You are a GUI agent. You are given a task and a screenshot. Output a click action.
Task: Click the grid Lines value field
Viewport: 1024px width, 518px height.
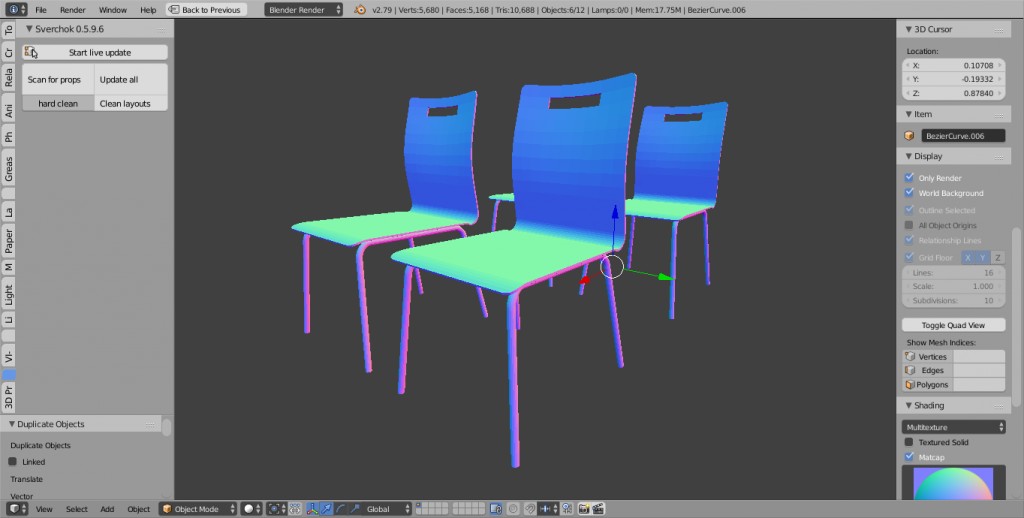953,272
